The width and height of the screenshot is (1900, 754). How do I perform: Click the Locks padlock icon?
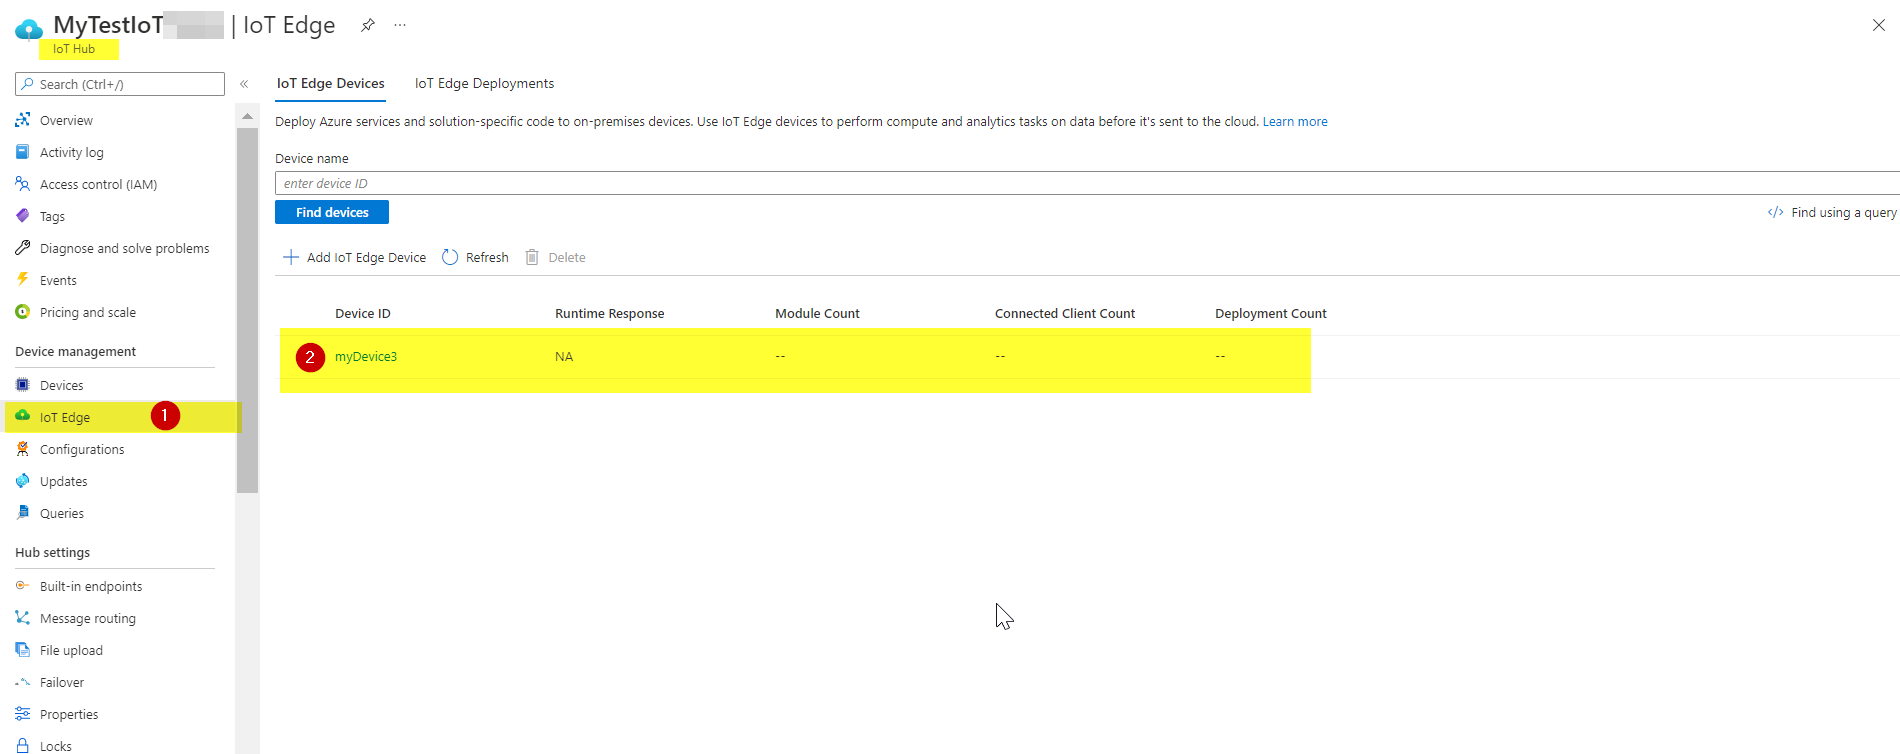tap(23, 745)
